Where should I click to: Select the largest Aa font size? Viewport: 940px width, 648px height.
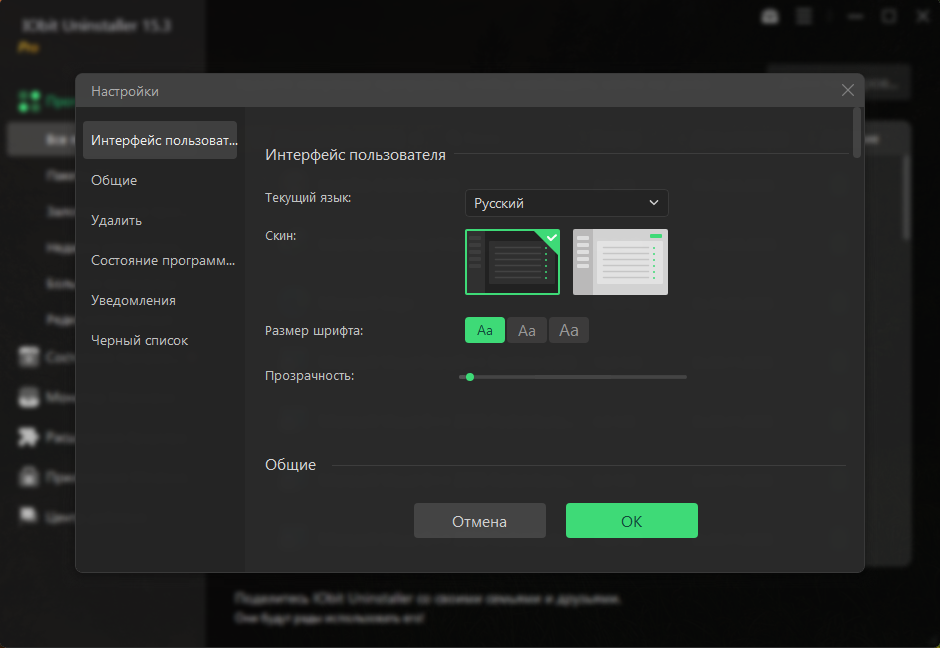click(x=568, y=330)
